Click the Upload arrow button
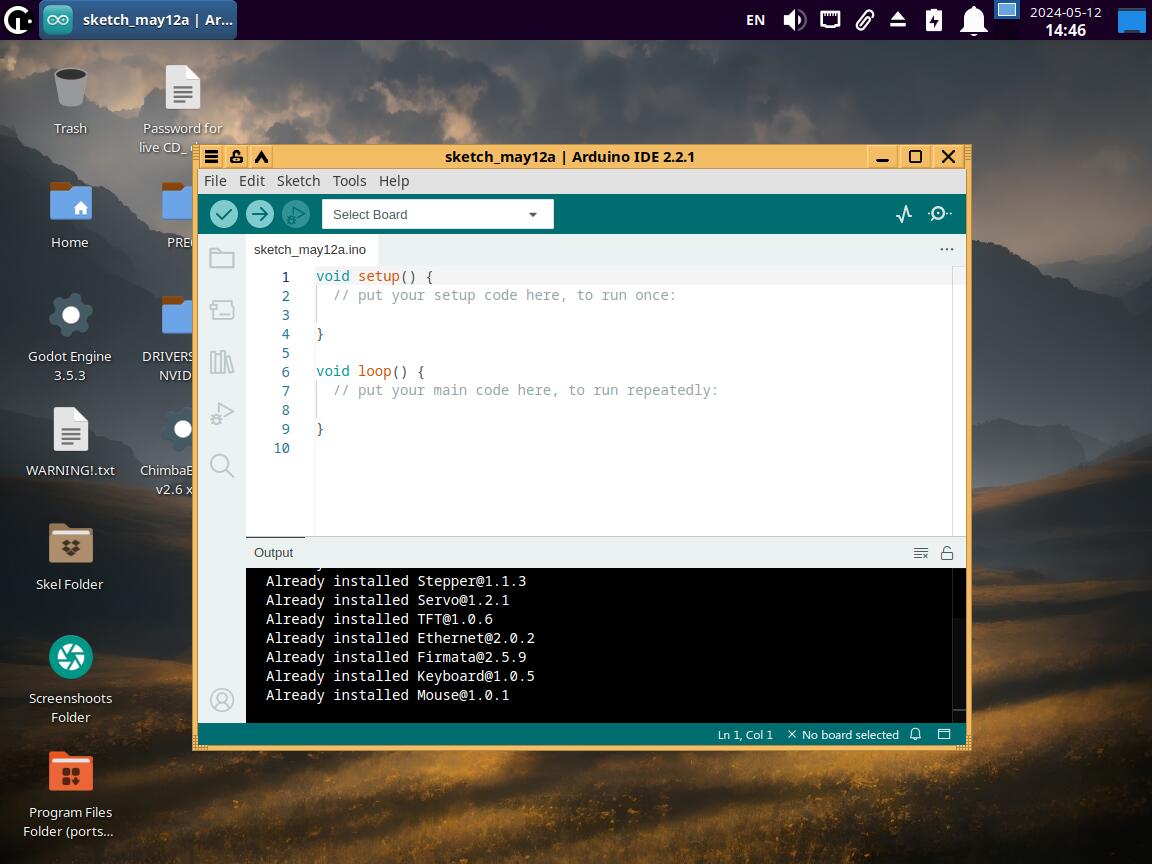Screen dimensions: 1152x864 pos(260,214)
